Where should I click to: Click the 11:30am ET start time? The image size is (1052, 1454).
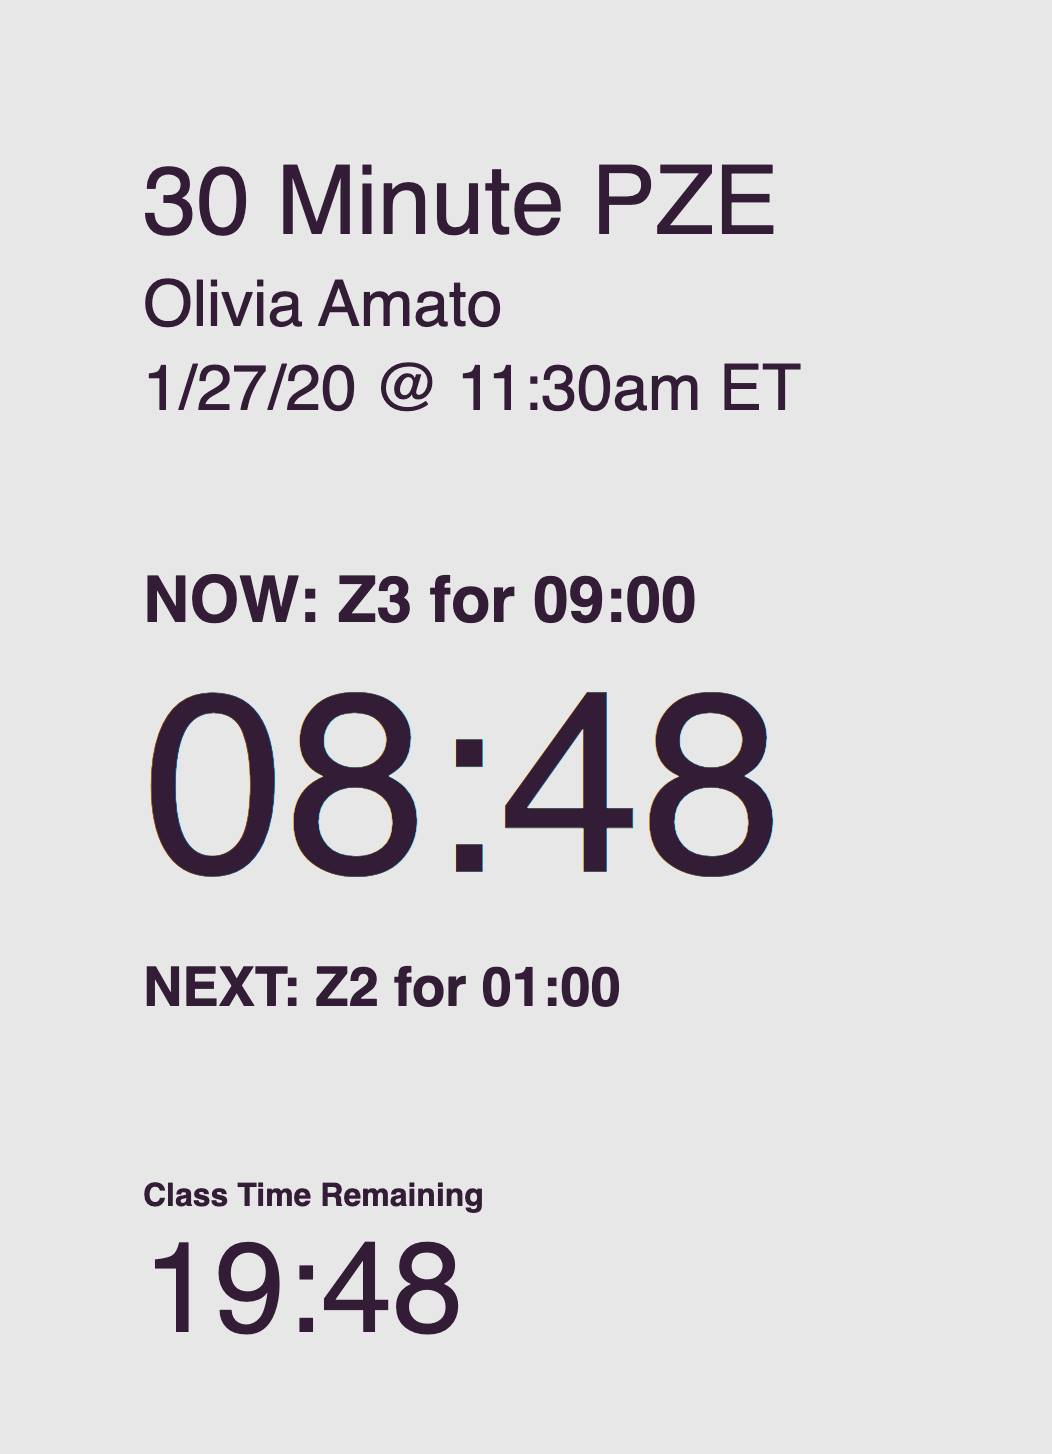(x=629, y=387)
